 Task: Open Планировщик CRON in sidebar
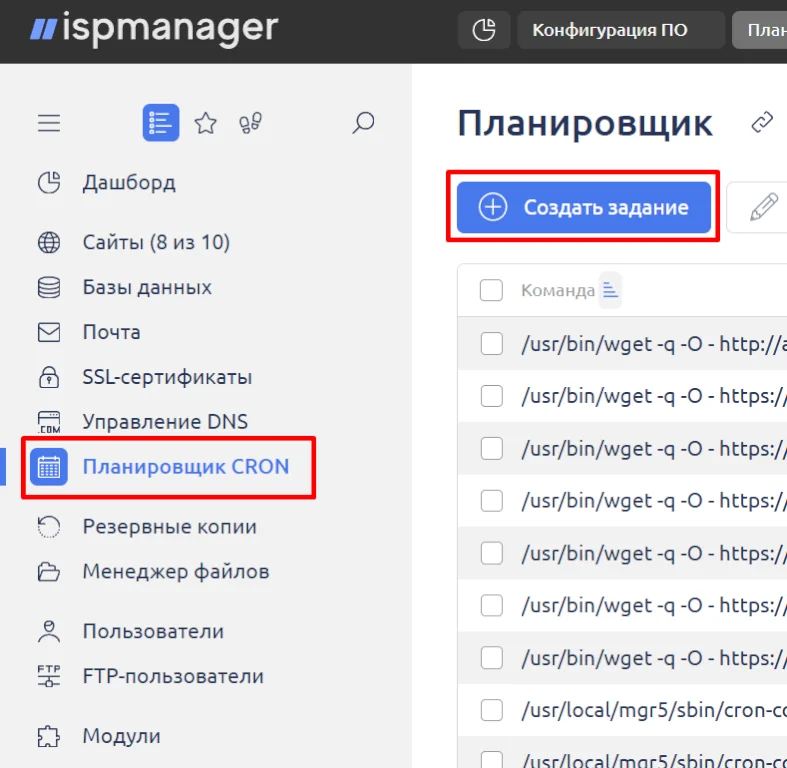[x=185, y=466]
